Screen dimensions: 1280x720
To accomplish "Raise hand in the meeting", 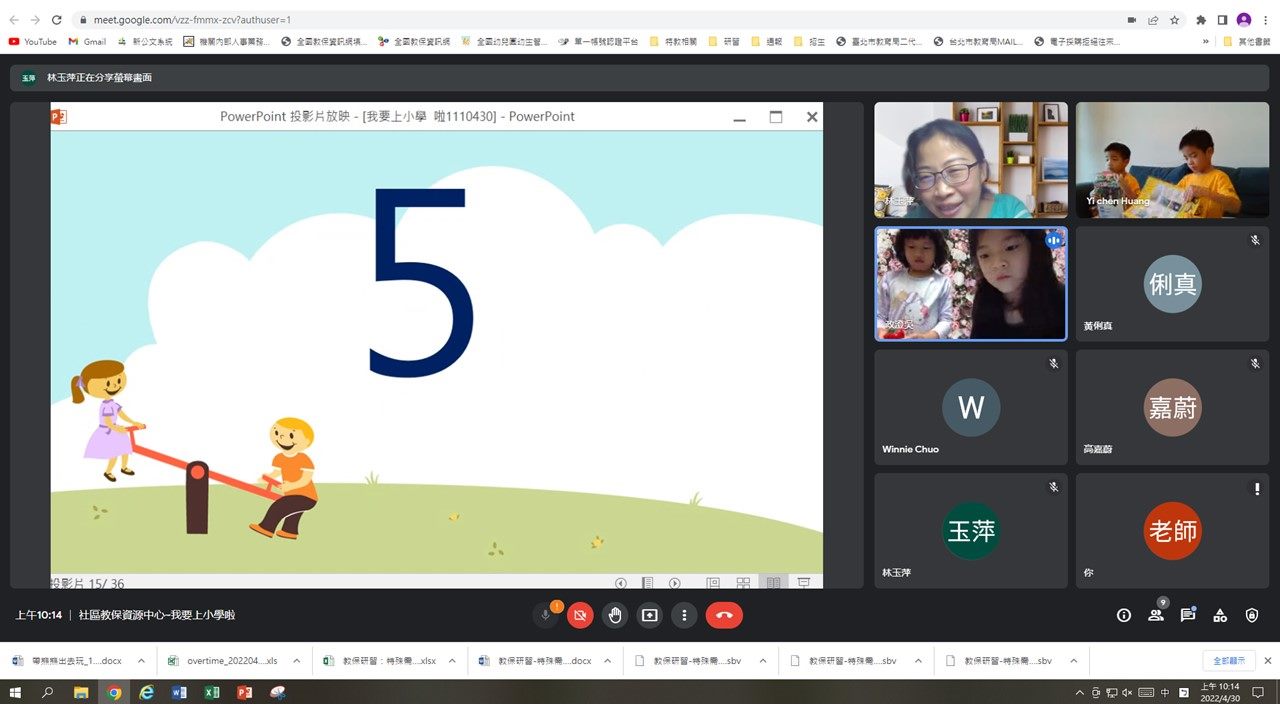I will tap(615, 616).
